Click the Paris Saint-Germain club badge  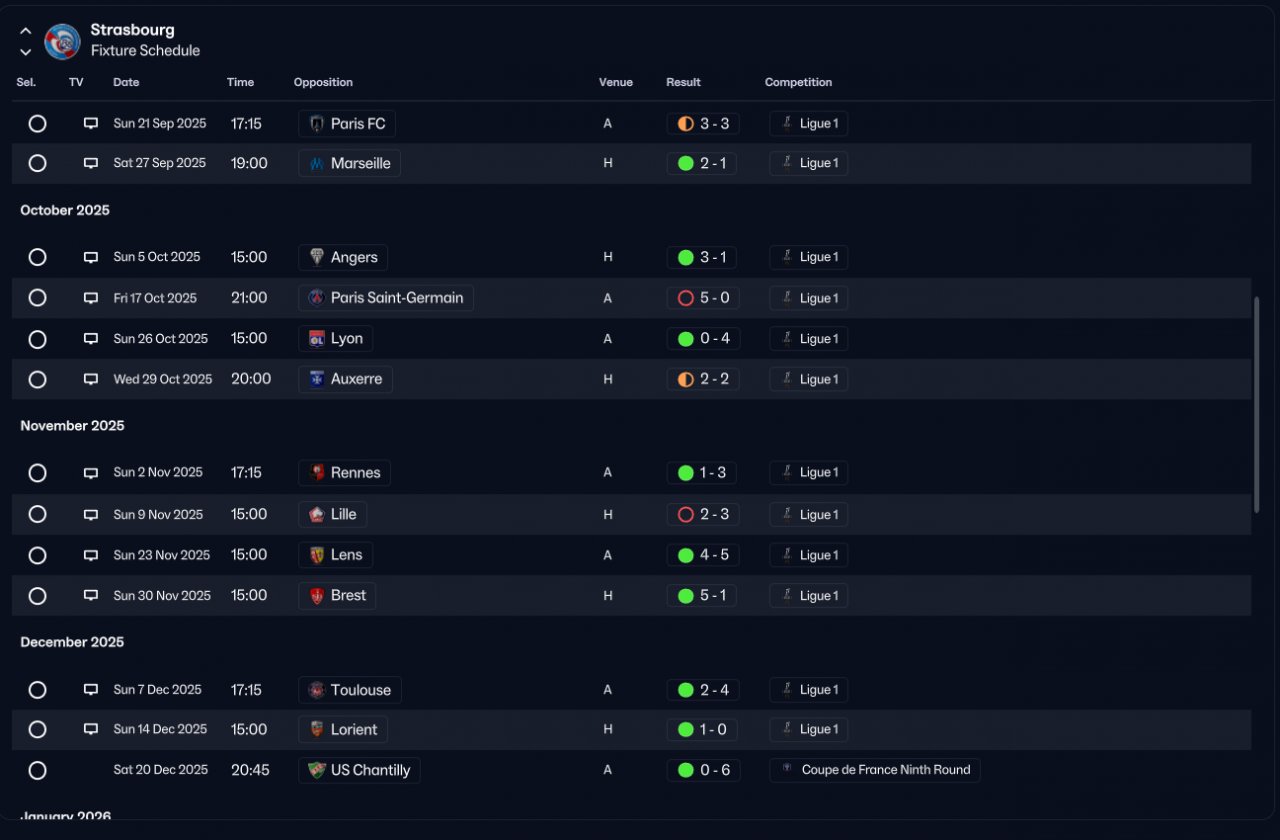click(x=317, y=298)
